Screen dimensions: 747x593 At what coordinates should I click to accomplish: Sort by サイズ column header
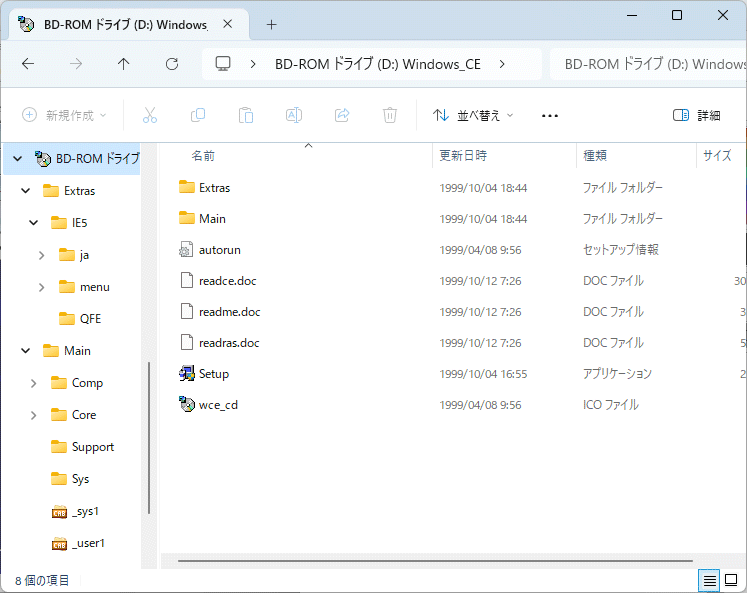pos(717,156)
